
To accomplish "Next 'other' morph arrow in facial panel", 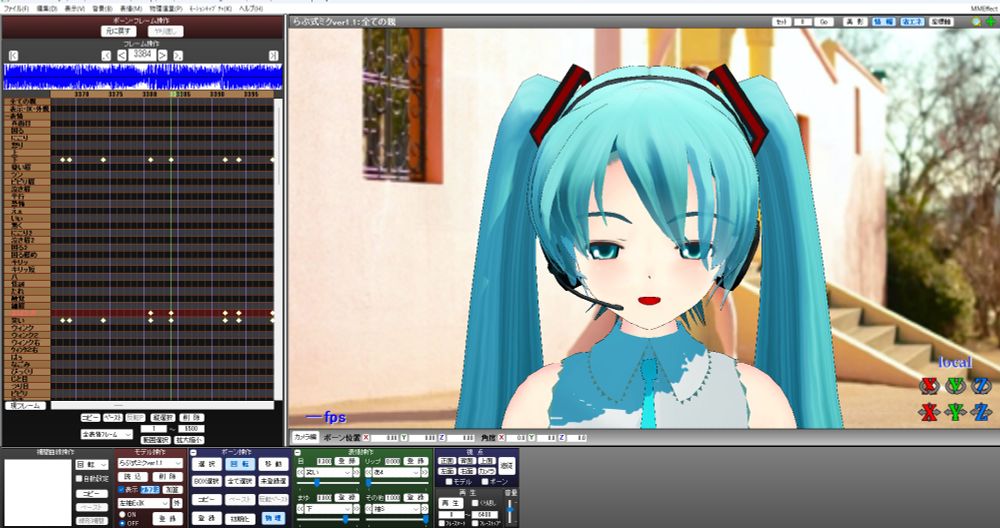I will pos(425,509).
